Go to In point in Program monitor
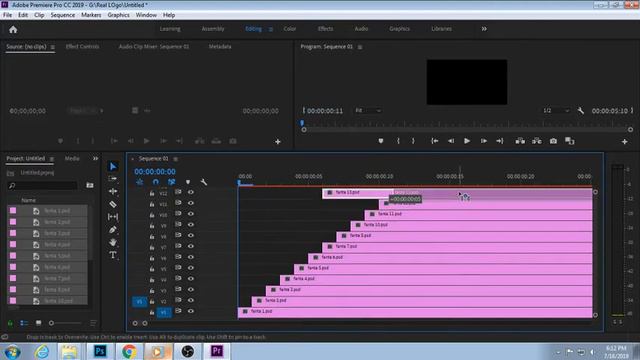640x360 pixels. (x=435, y=141)
